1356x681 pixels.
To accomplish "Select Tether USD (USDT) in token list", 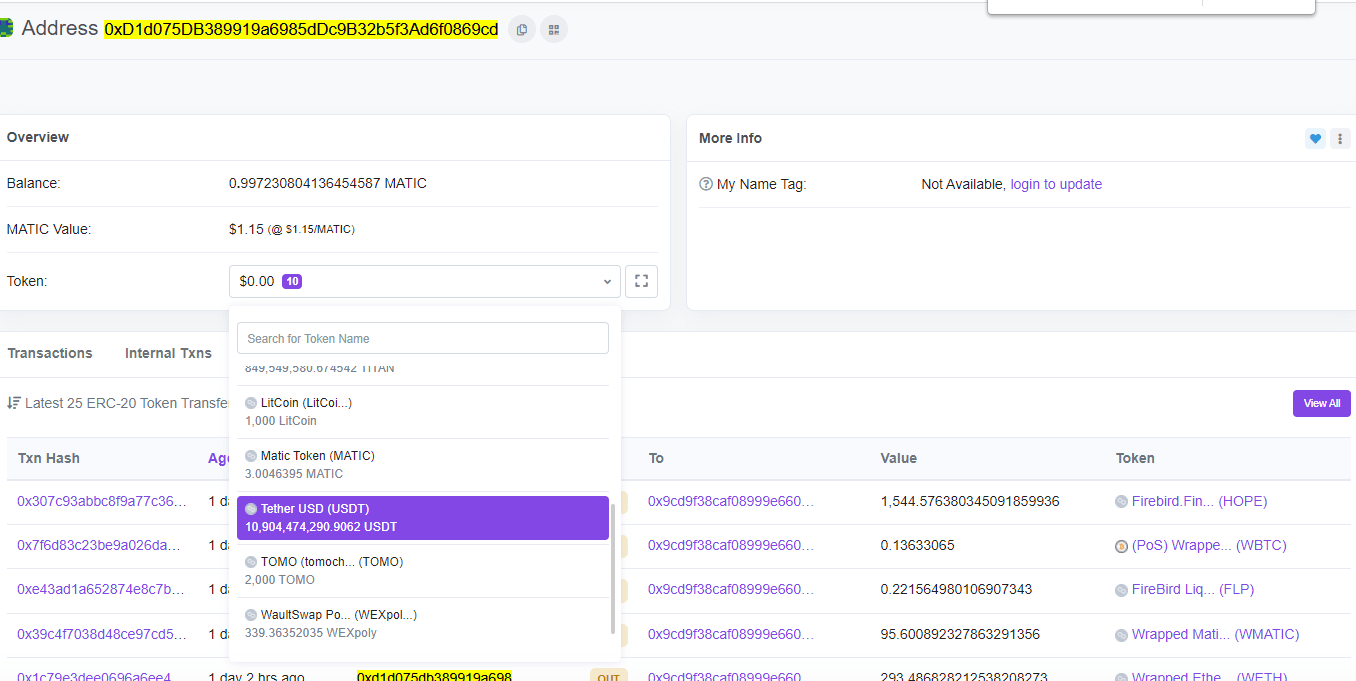I will click(x=423, y=518).
